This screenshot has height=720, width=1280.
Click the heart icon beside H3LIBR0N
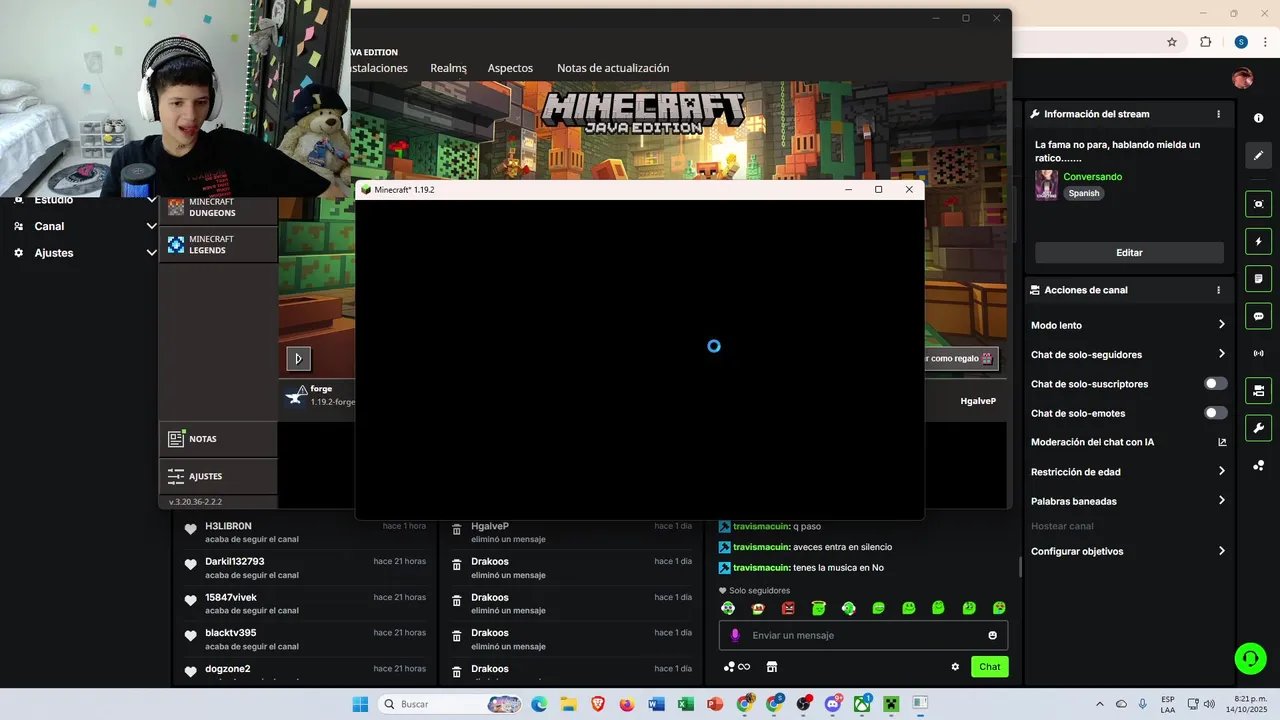pos(190,530)
